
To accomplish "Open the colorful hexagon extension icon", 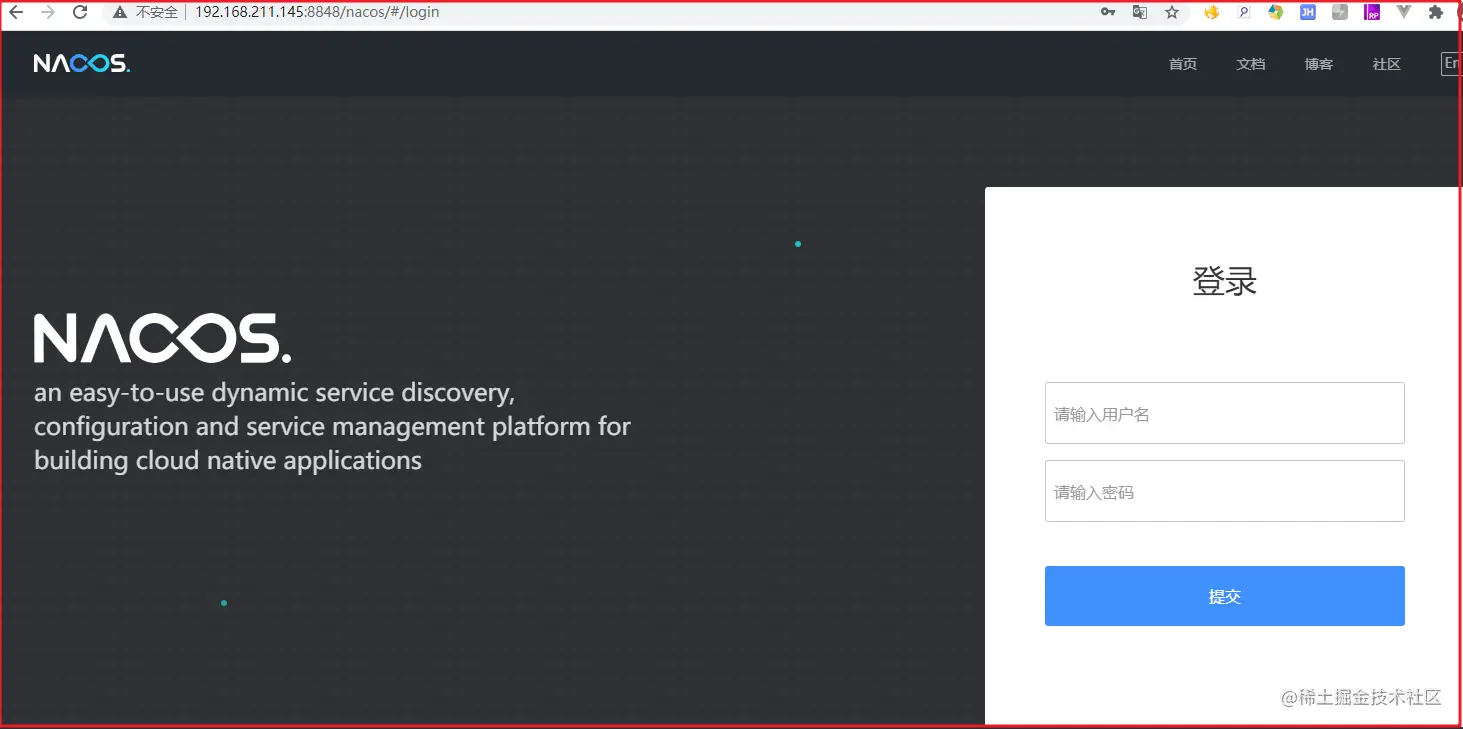I will (x=1275, y=12).
